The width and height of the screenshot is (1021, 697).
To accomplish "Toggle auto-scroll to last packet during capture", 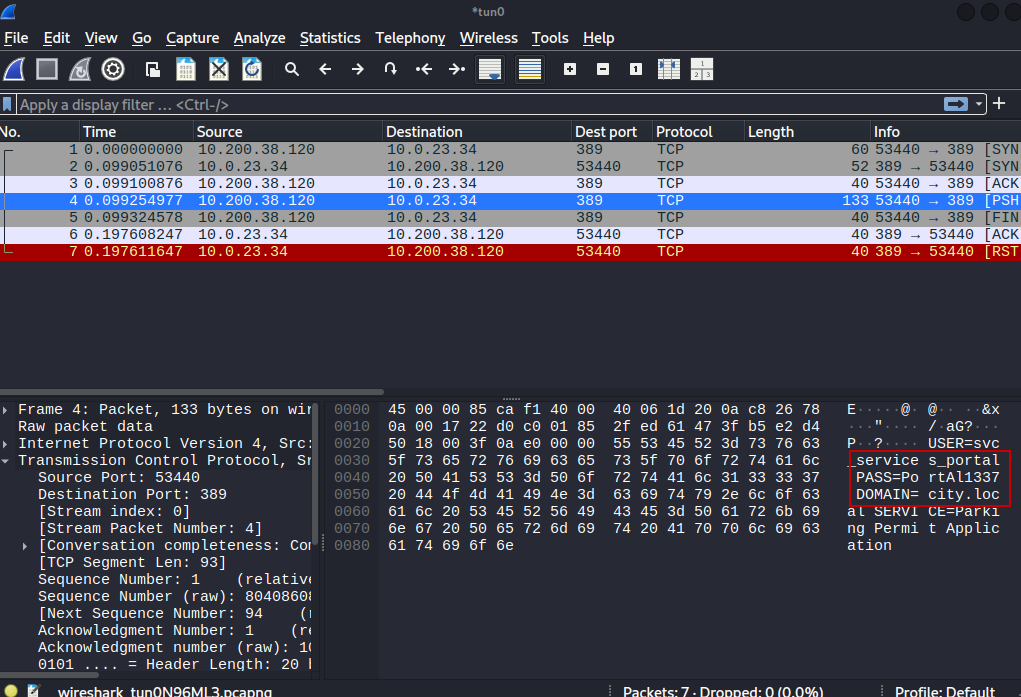I will click(x=490, y=69).
